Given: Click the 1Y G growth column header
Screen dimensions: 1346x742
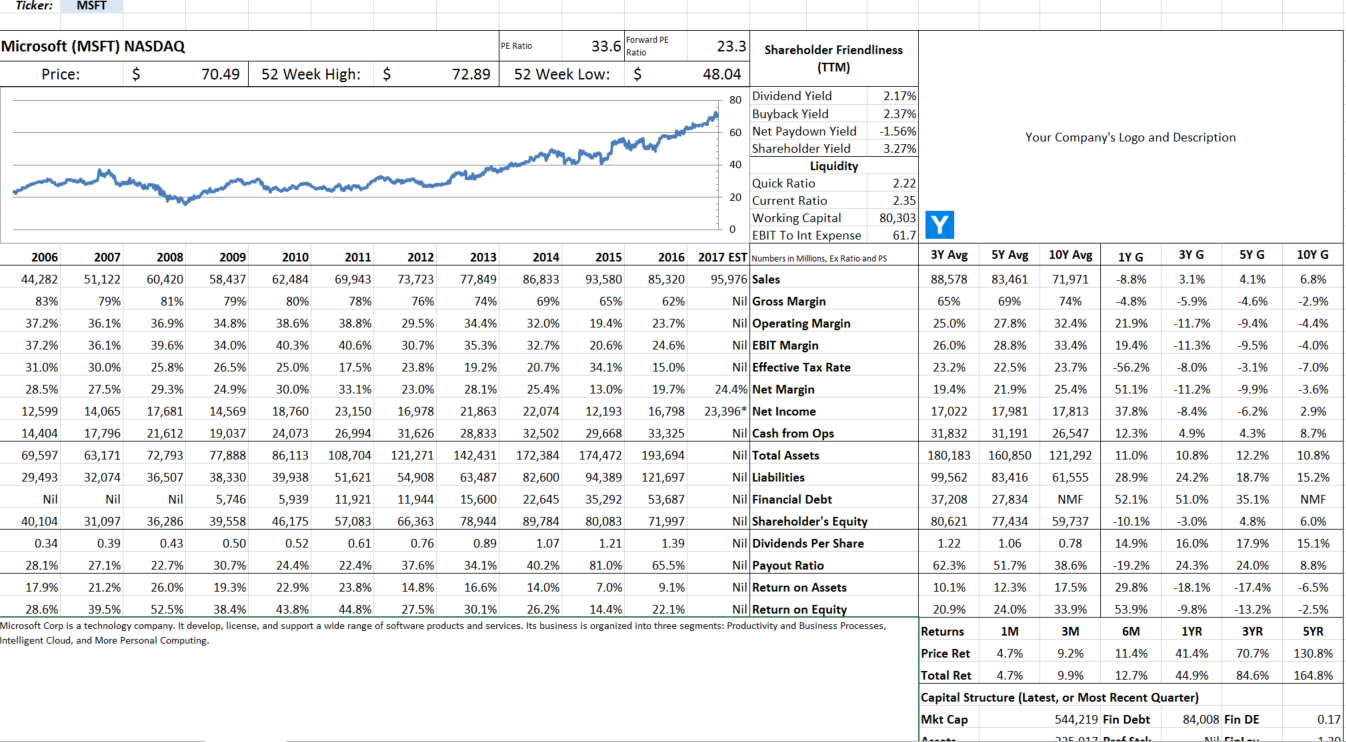Looking at the screenshot, I should [1130, 256].
